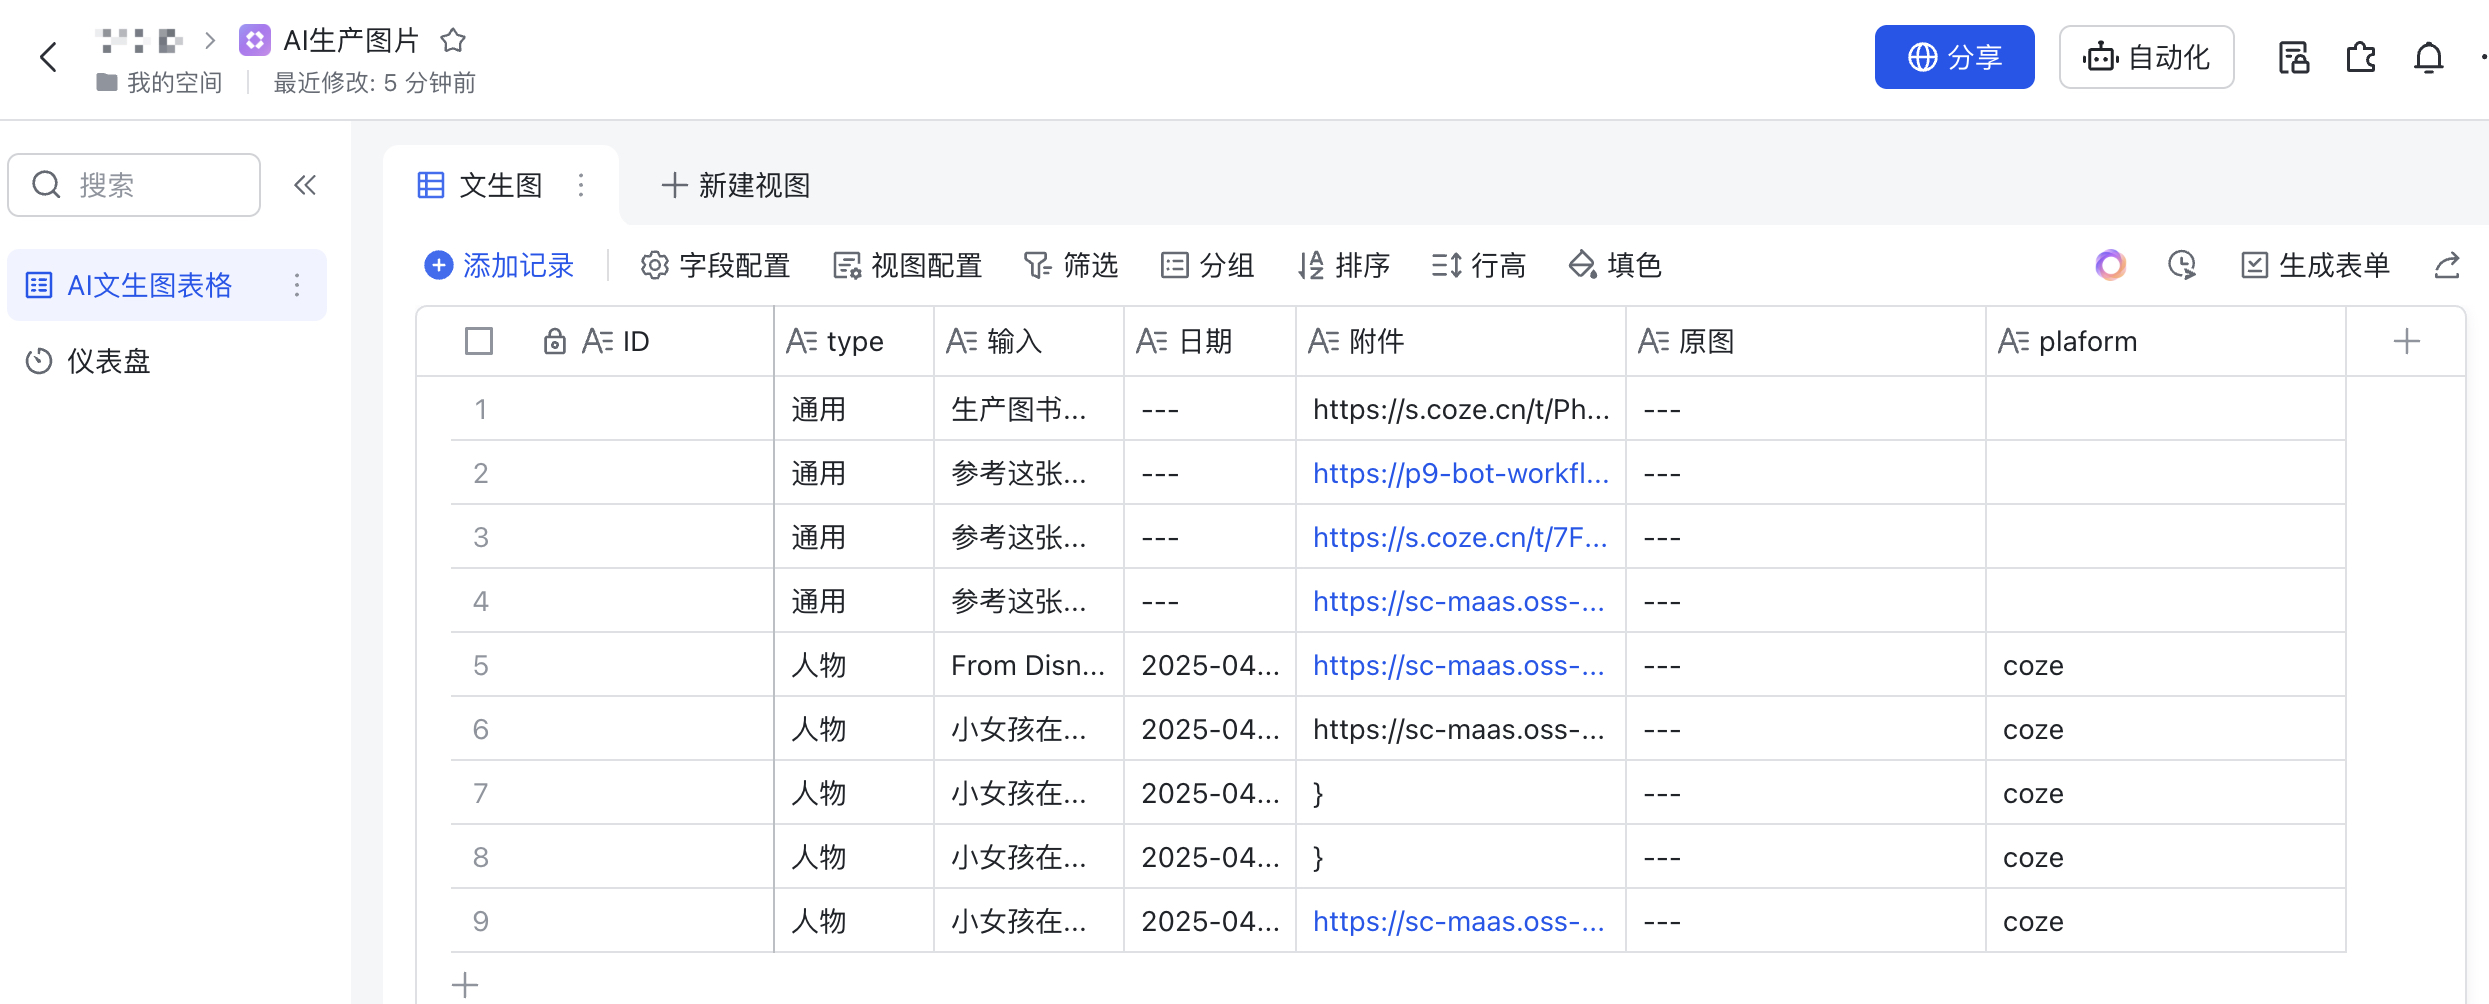Click the AI生产图片 app icon

click(255, 40)
